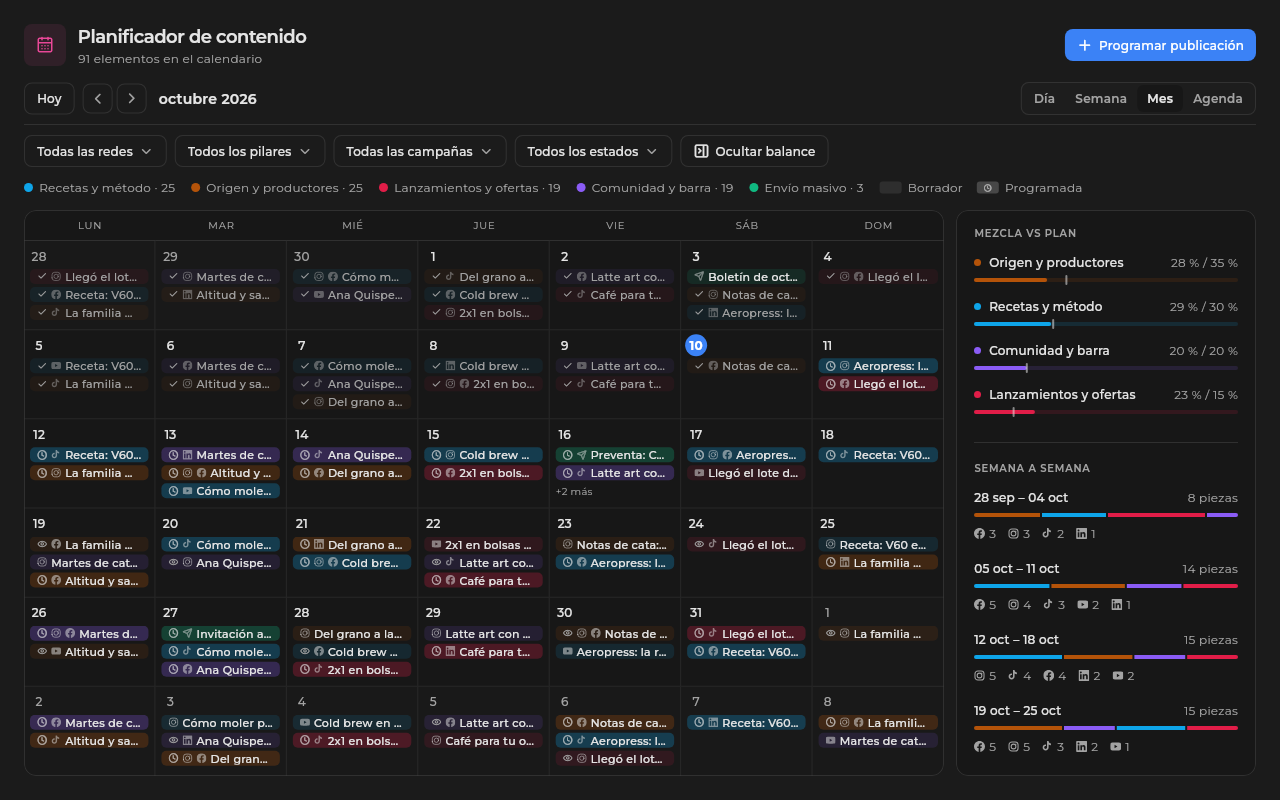Select today's date 10 in calendar
The width and height of the screenshot is (1280, 800).
click(696, 345)
